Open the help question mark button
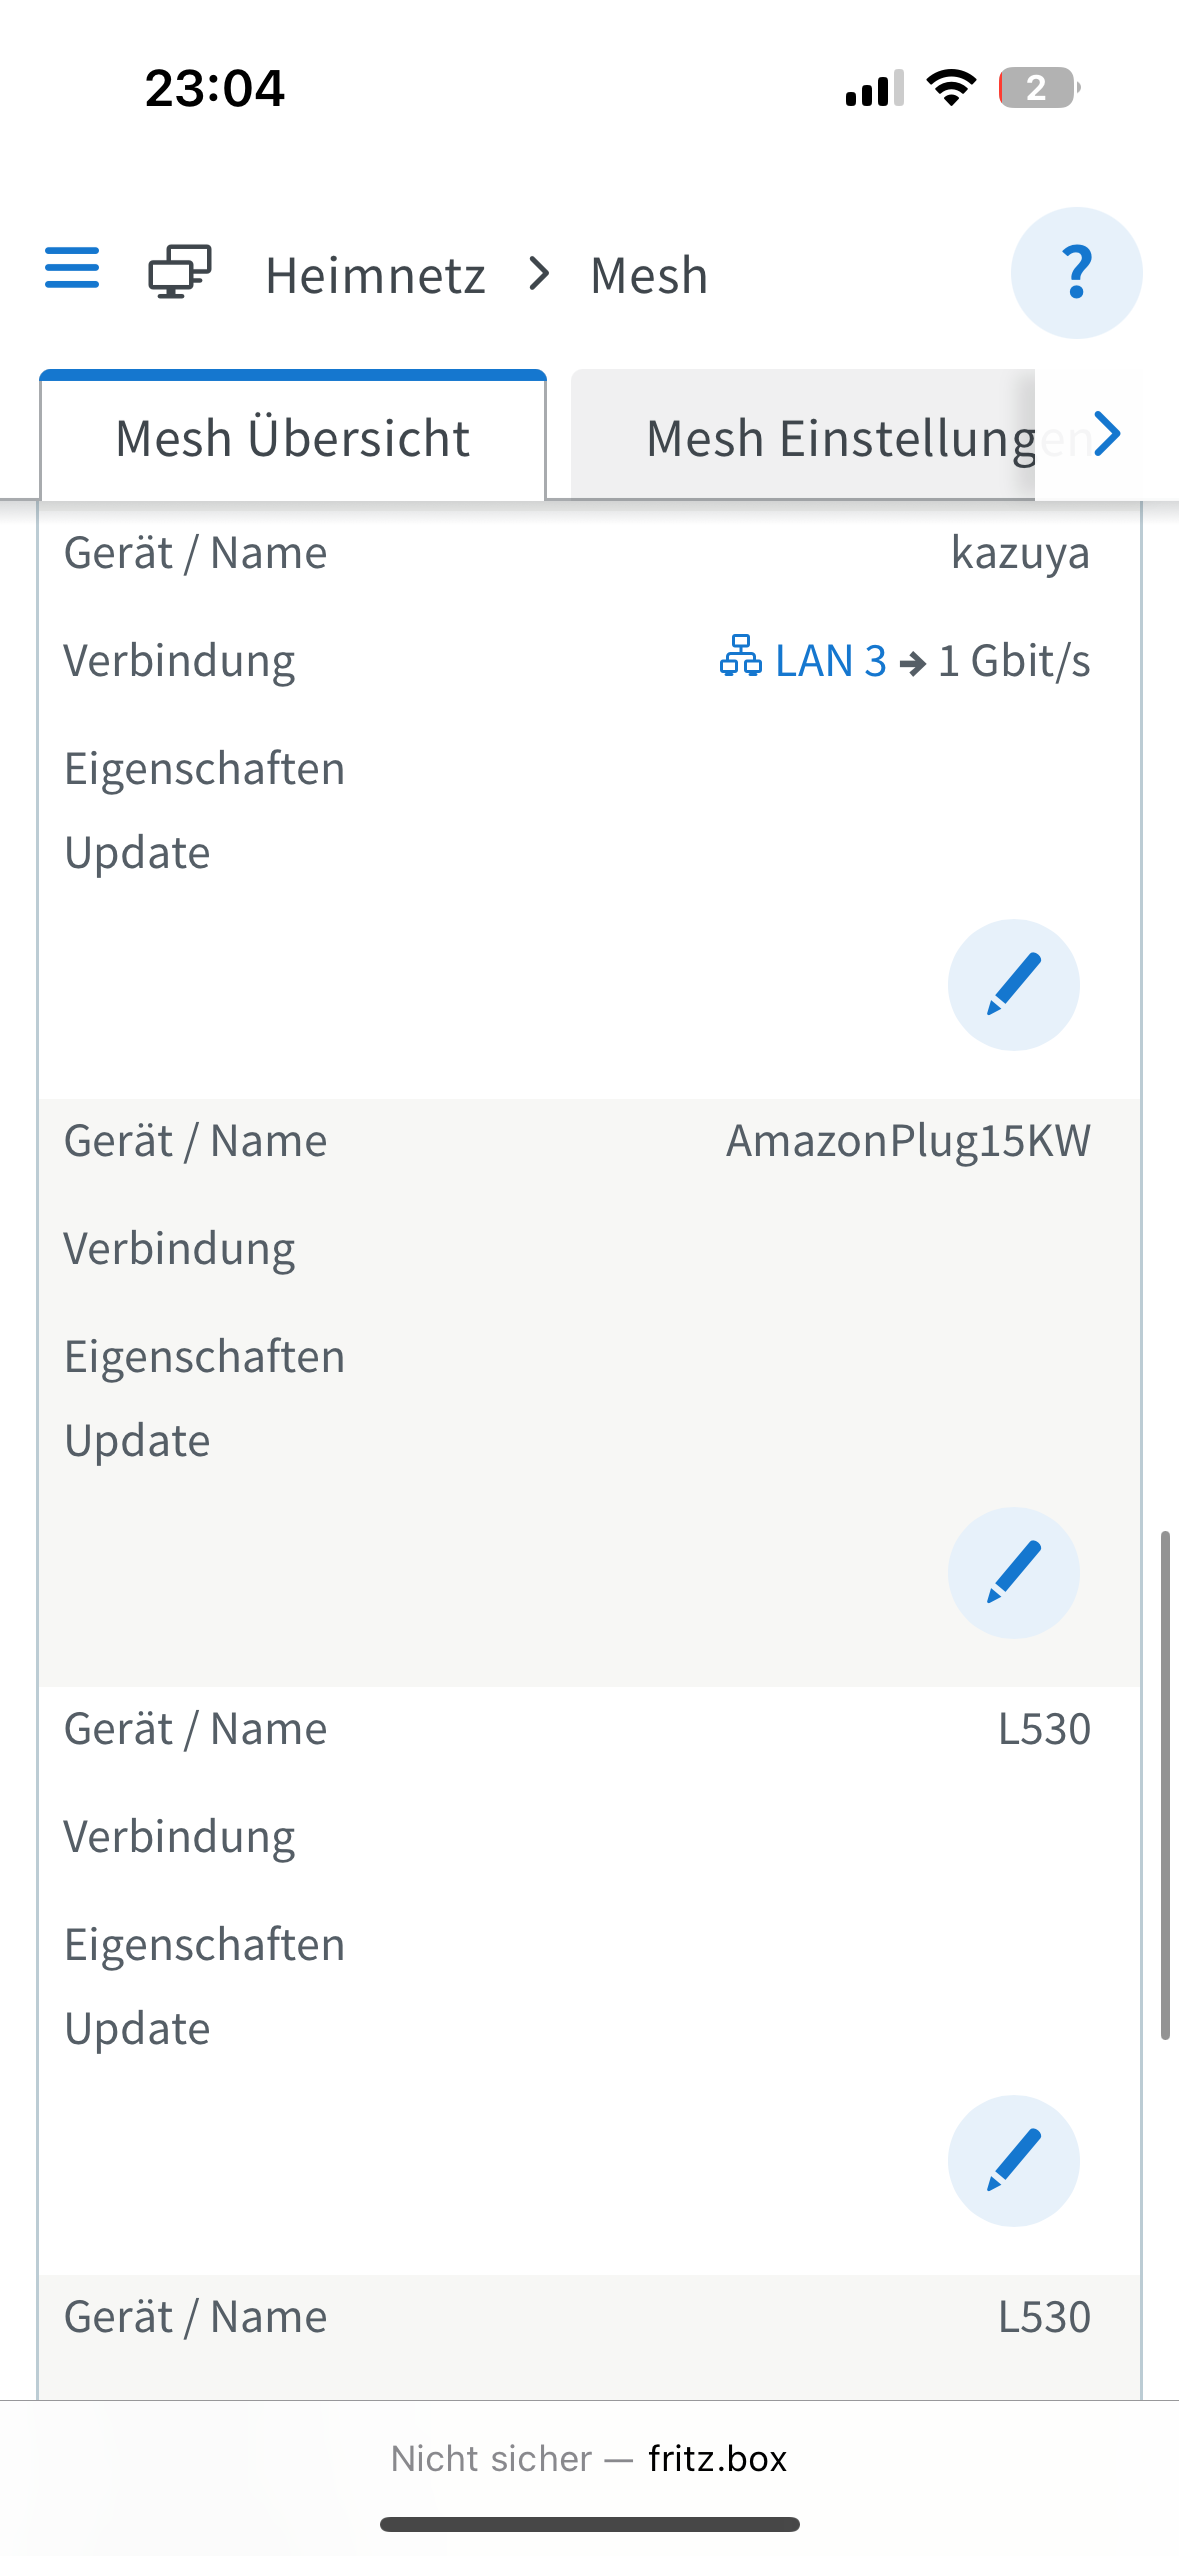 tap(1076, 273)
